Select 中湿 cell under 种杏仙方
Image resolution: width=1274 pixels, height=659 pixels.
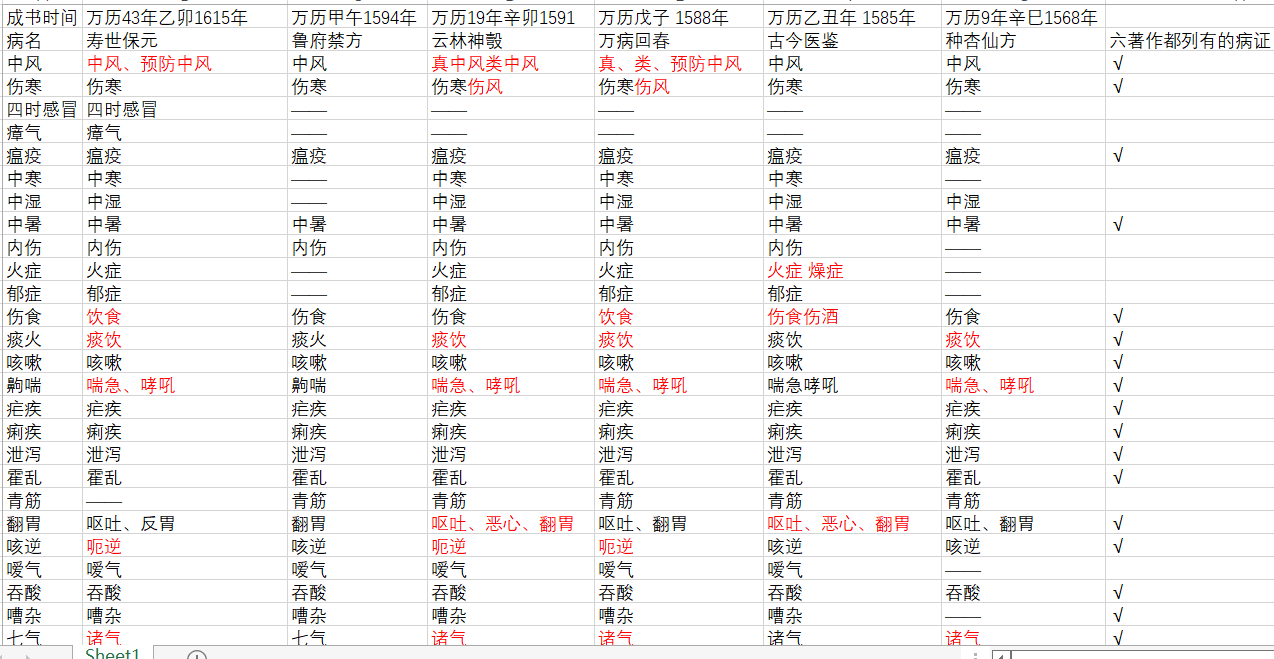click(1024, 201)
